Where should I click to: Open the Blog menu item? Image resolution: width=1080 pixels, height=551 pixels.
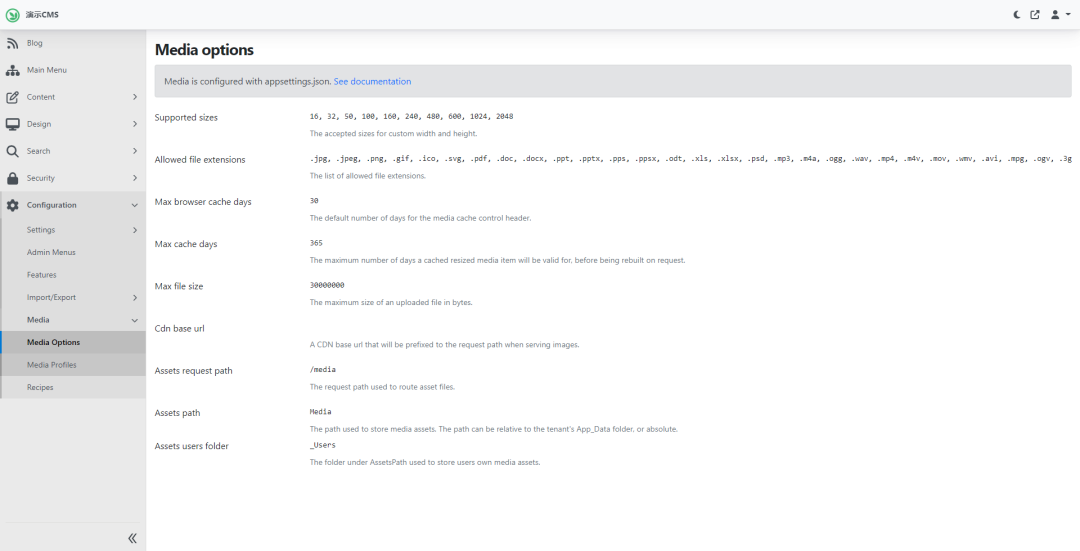(x=73, y=43)
